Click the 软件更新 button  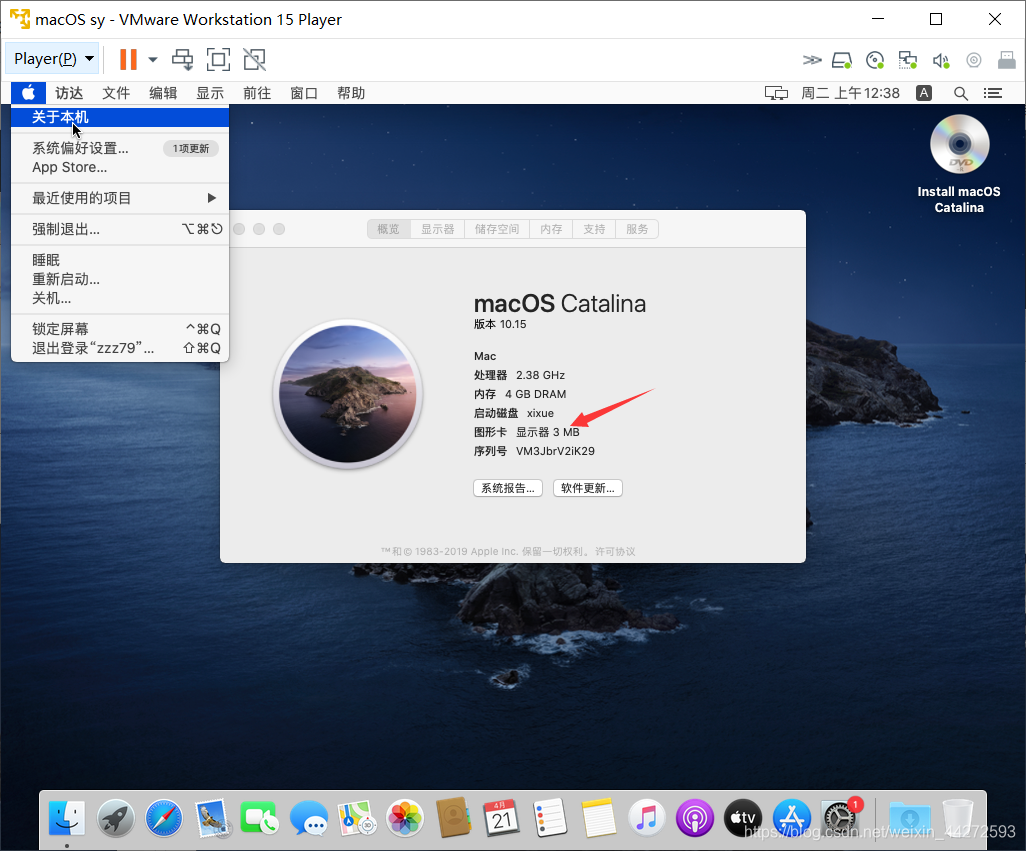click(587, 488)
